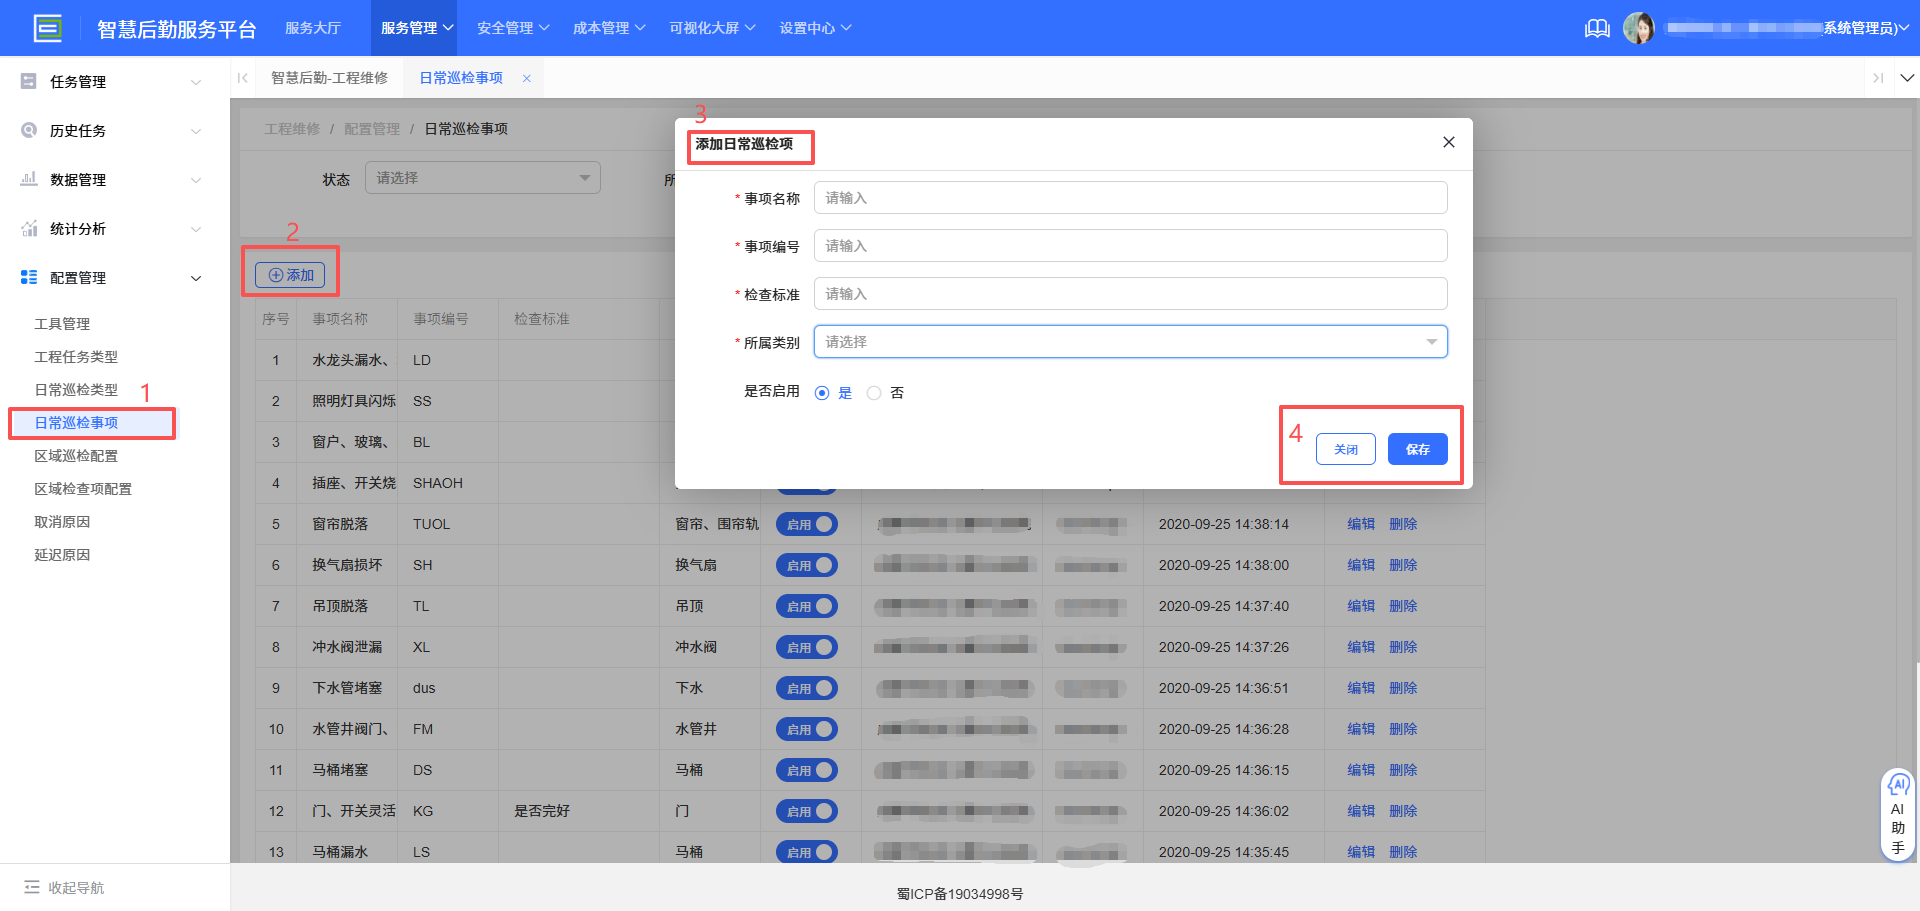Open the AI 助手 assistant widget
1920x911 pixels.
(1897, 815)
